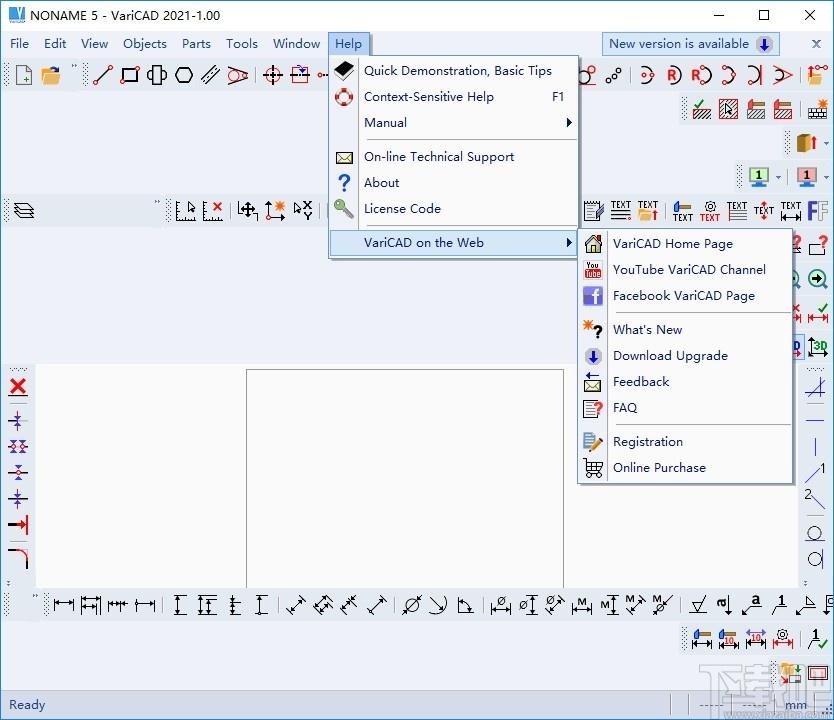Click the note with pencil text icon
This screenshot has width=834, height=720.
coord(593,211)
